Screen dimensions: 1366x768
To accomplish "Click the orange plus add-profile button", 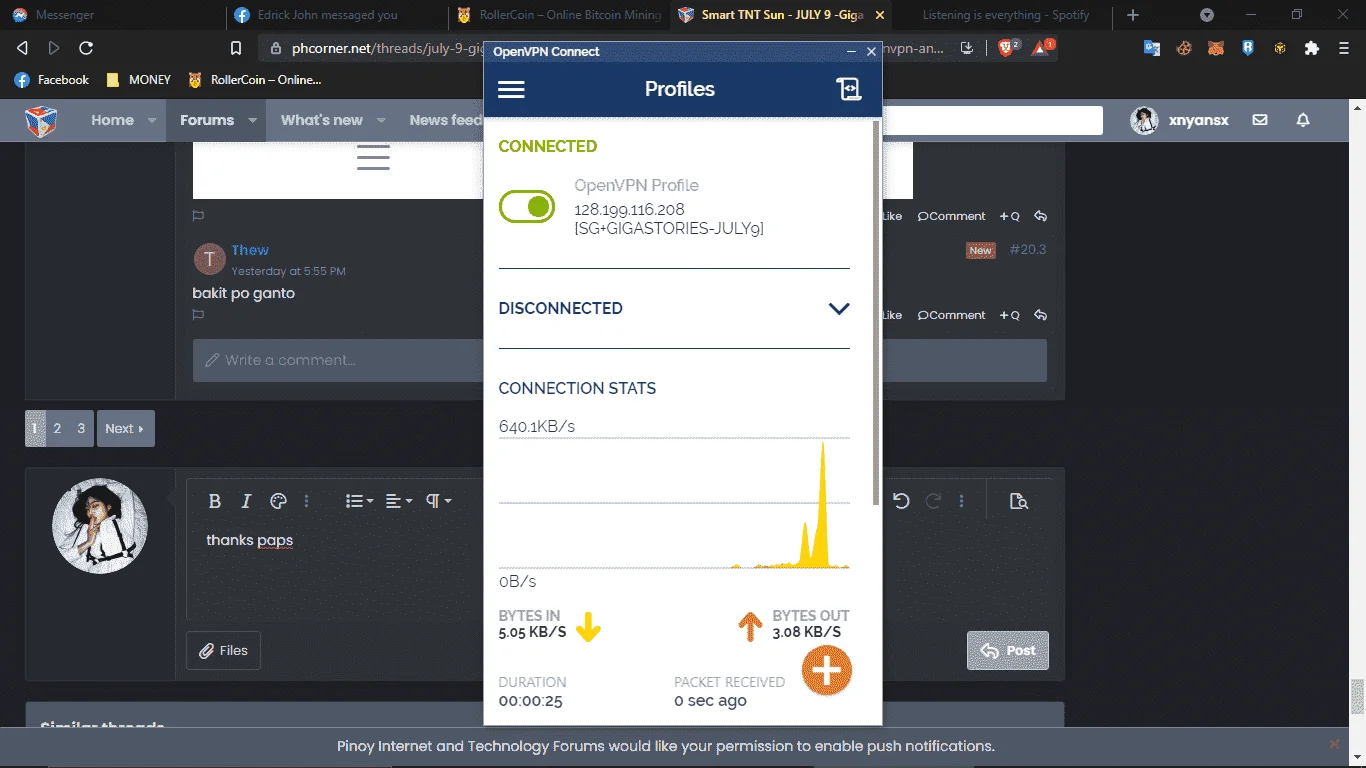I will pyautogui.click(x=826, y=670).
